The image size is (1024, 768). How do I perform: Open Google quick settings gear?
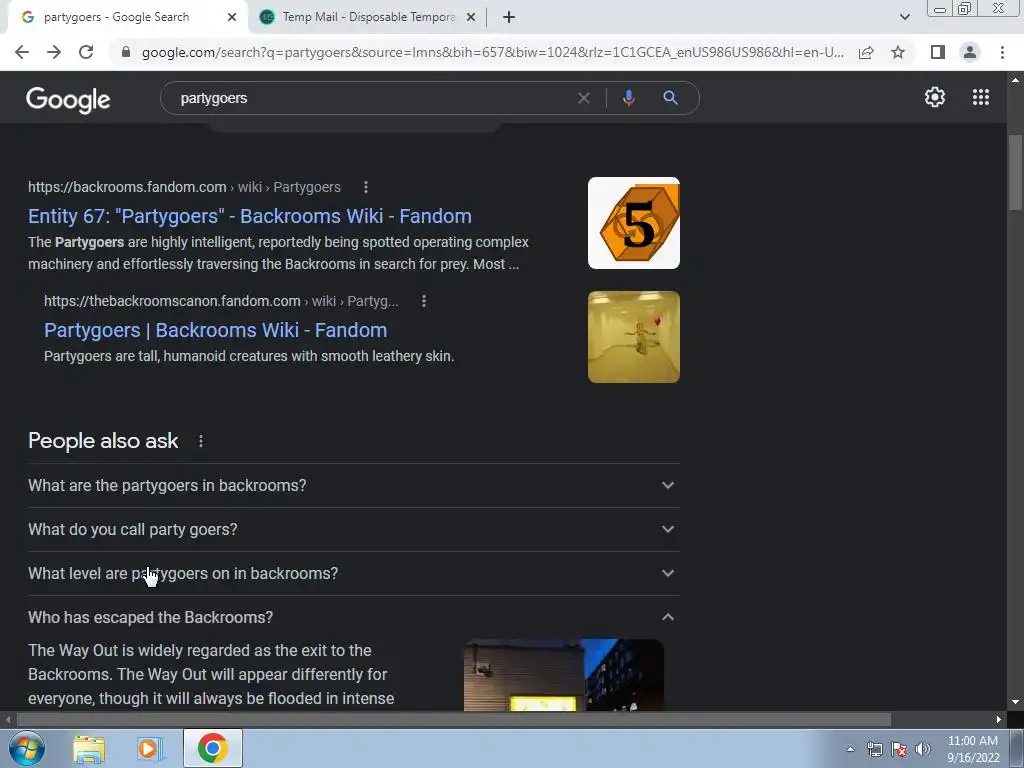click(x=935, y=97)
